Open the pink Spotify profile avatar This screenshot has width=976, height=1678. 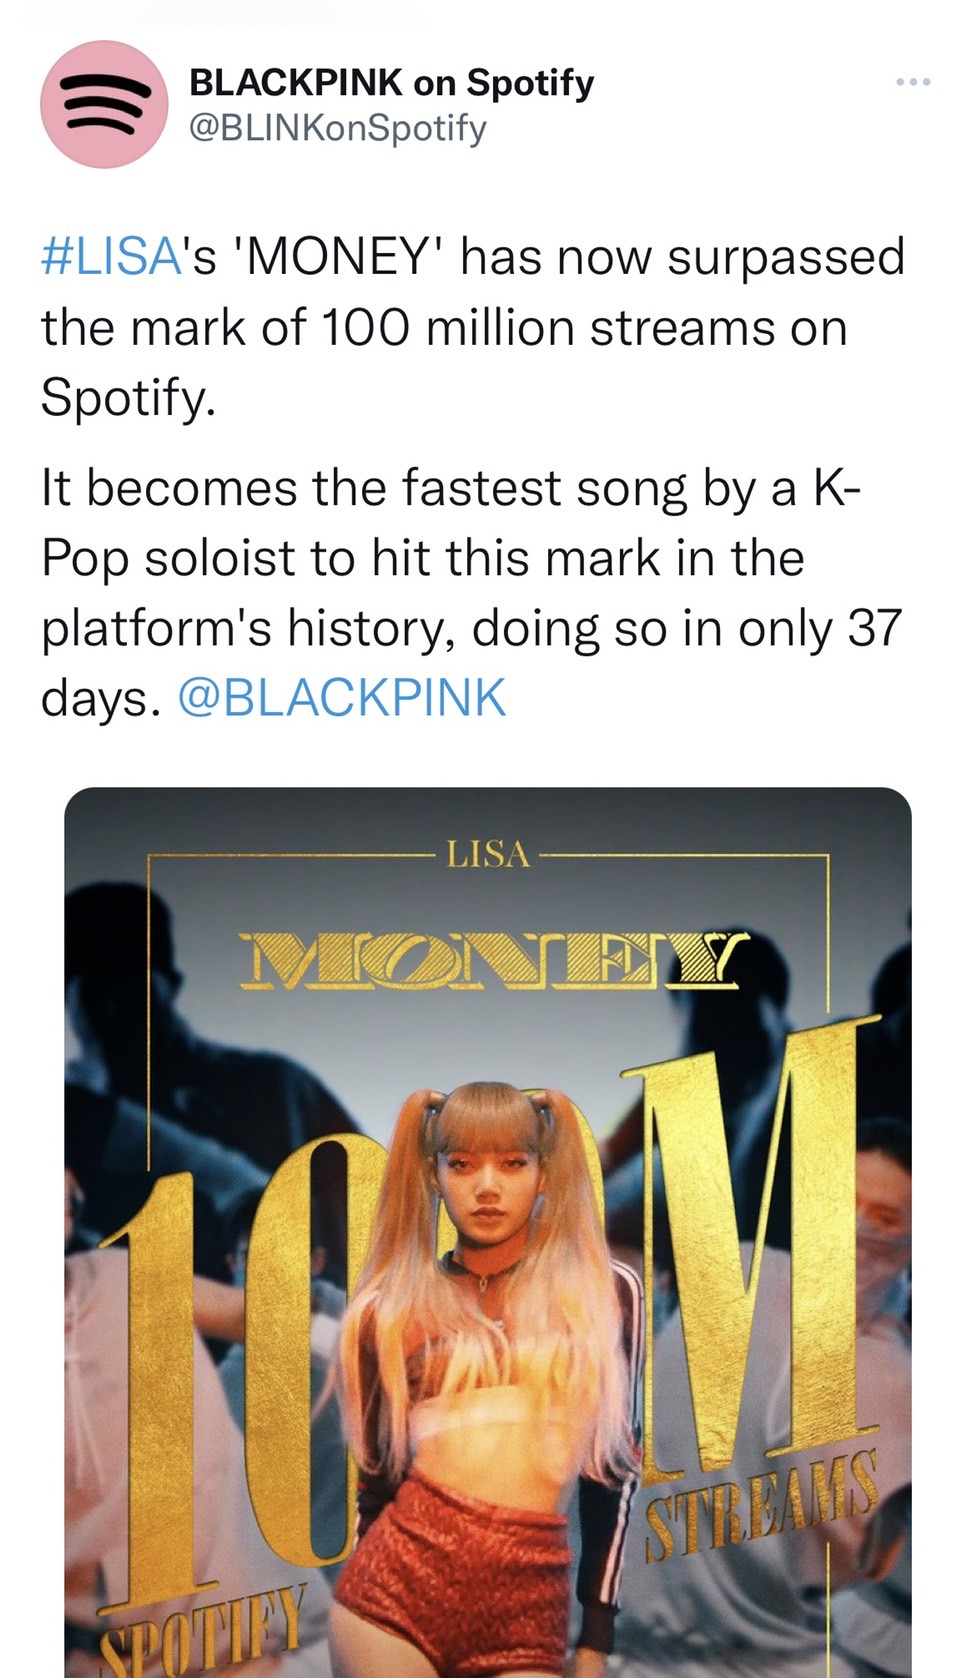(x=103, y=104)
